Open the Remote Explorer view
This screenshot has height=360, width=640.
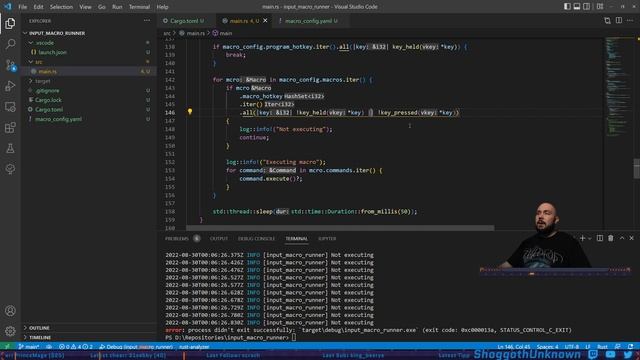[10, 107]
